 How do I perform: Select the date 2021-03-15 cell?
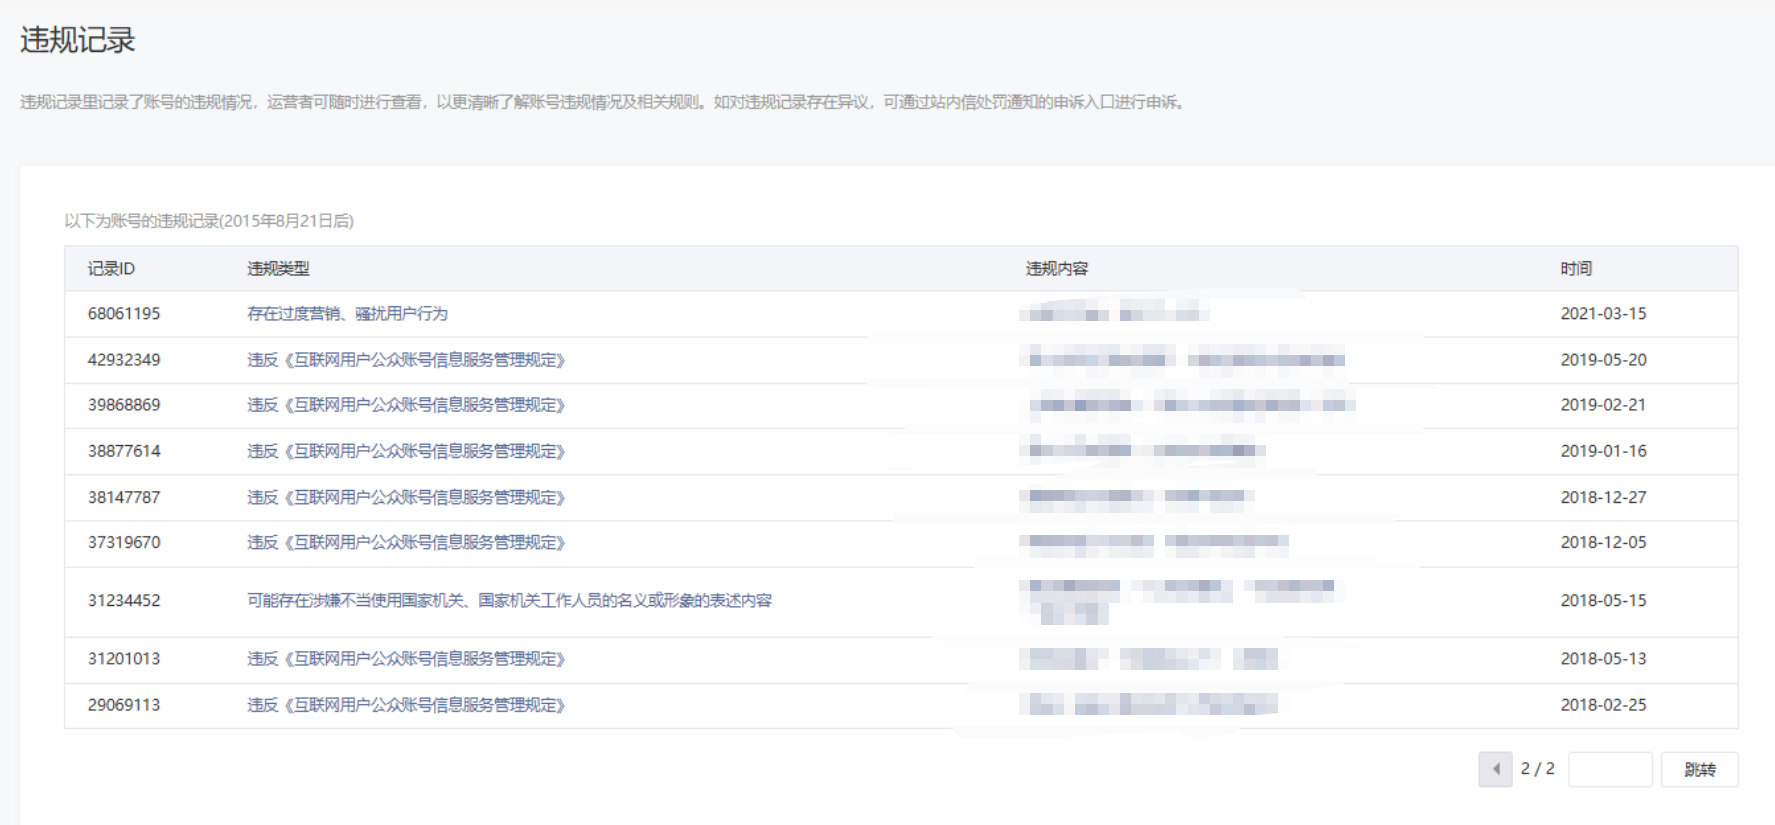[x=1603, y=314]
